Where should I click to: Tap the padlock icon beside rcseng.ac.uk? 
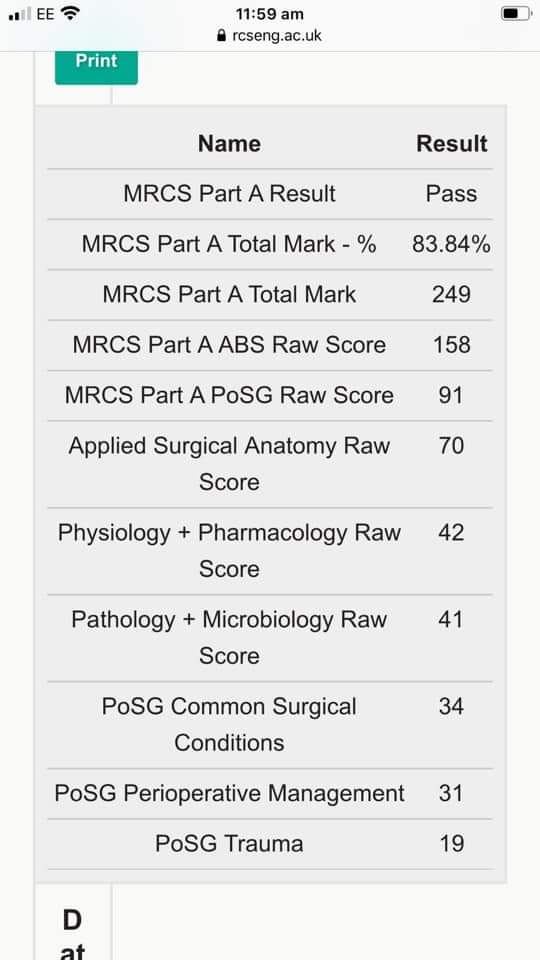pos(222,36)
